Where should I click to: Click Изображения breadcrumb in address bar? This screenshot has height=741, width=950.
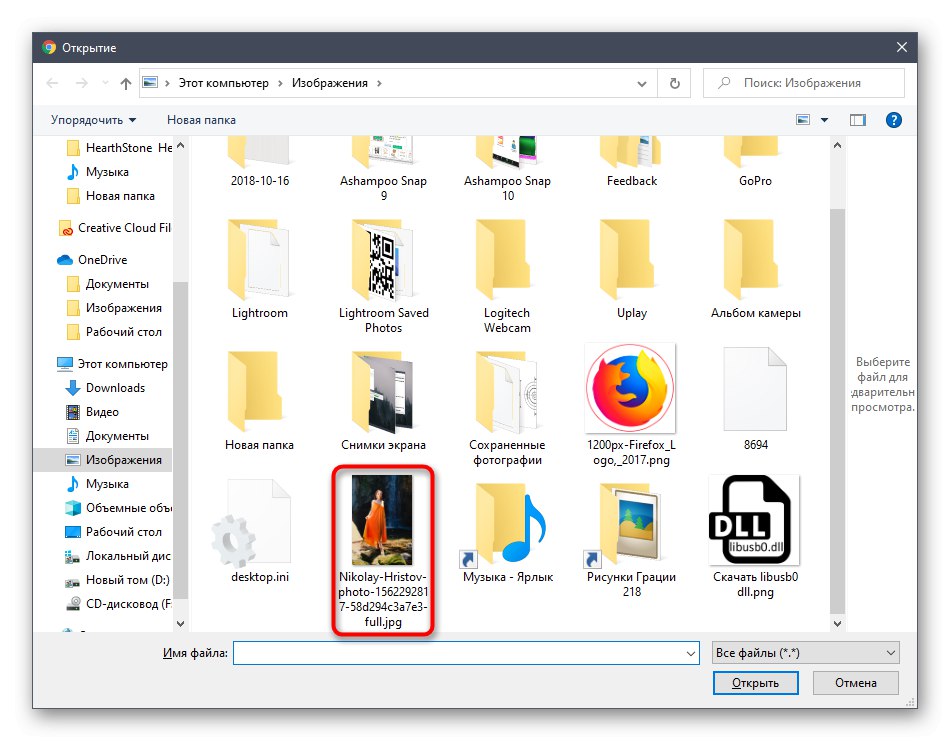[330, 83]
